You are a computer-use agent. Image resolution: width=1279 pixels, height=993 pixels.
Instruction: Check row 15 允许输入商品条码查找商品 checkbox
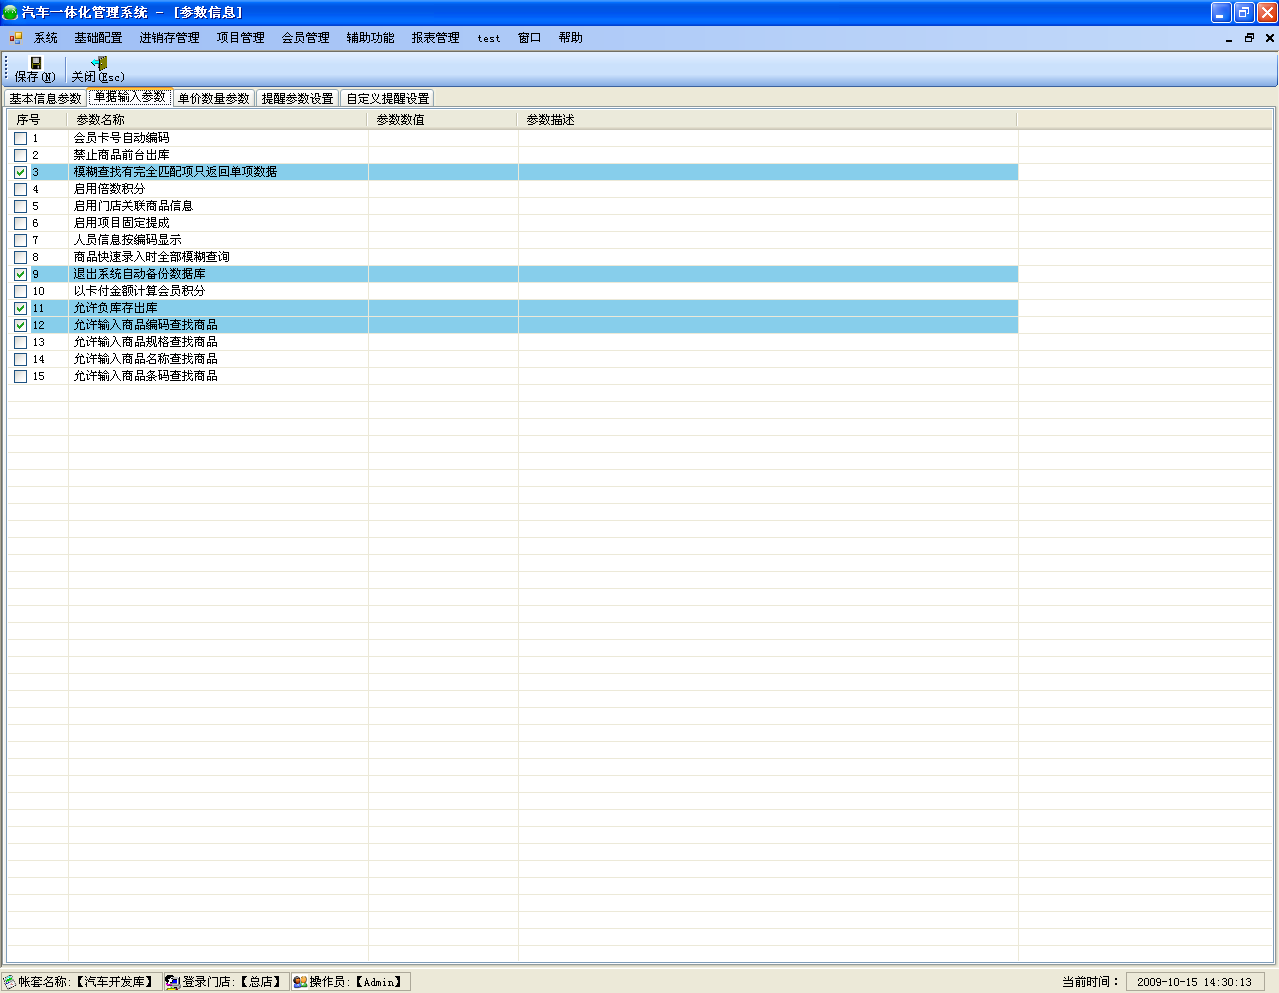tap(20, 376)
